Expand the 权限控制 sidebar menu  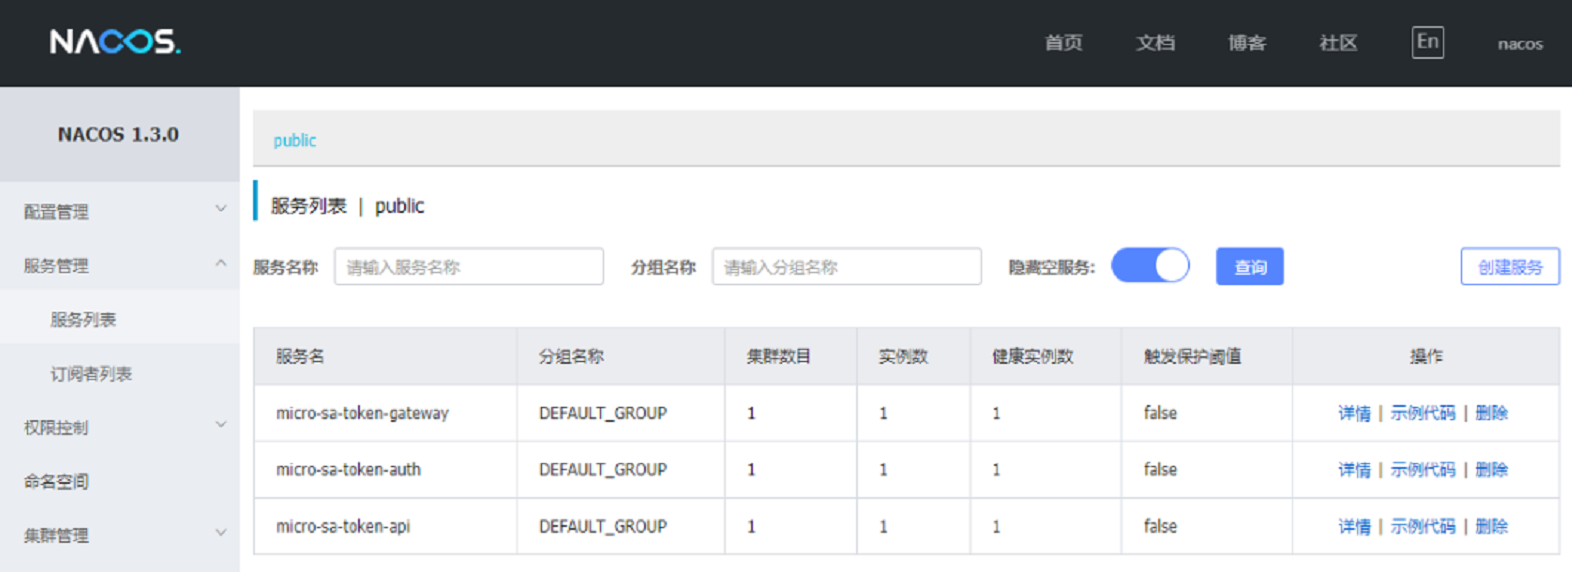pos(120,427)
